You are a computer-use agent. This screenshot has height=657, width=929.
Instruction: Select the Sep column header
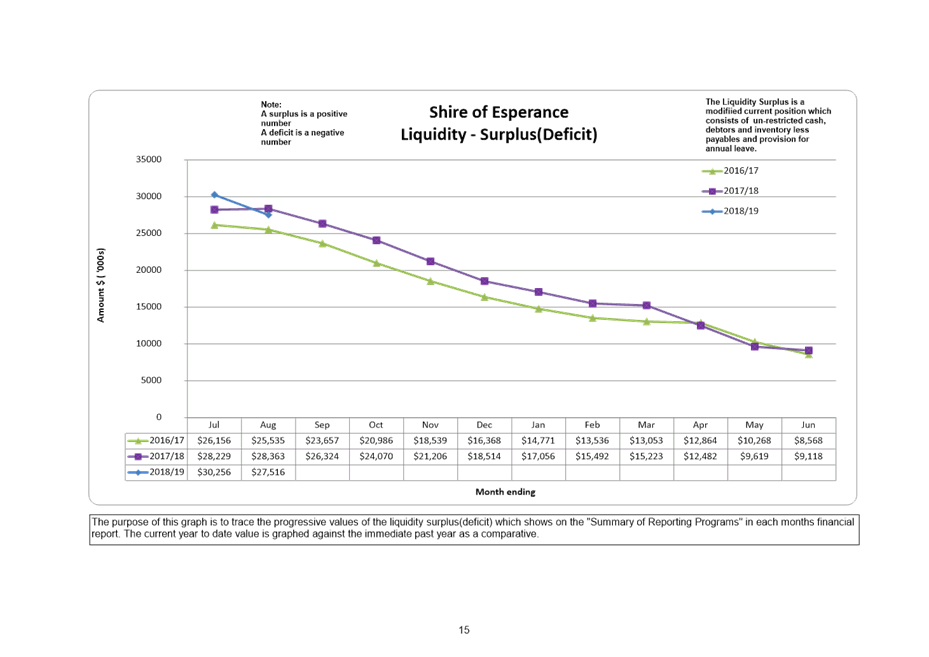[x=322, y=425]
